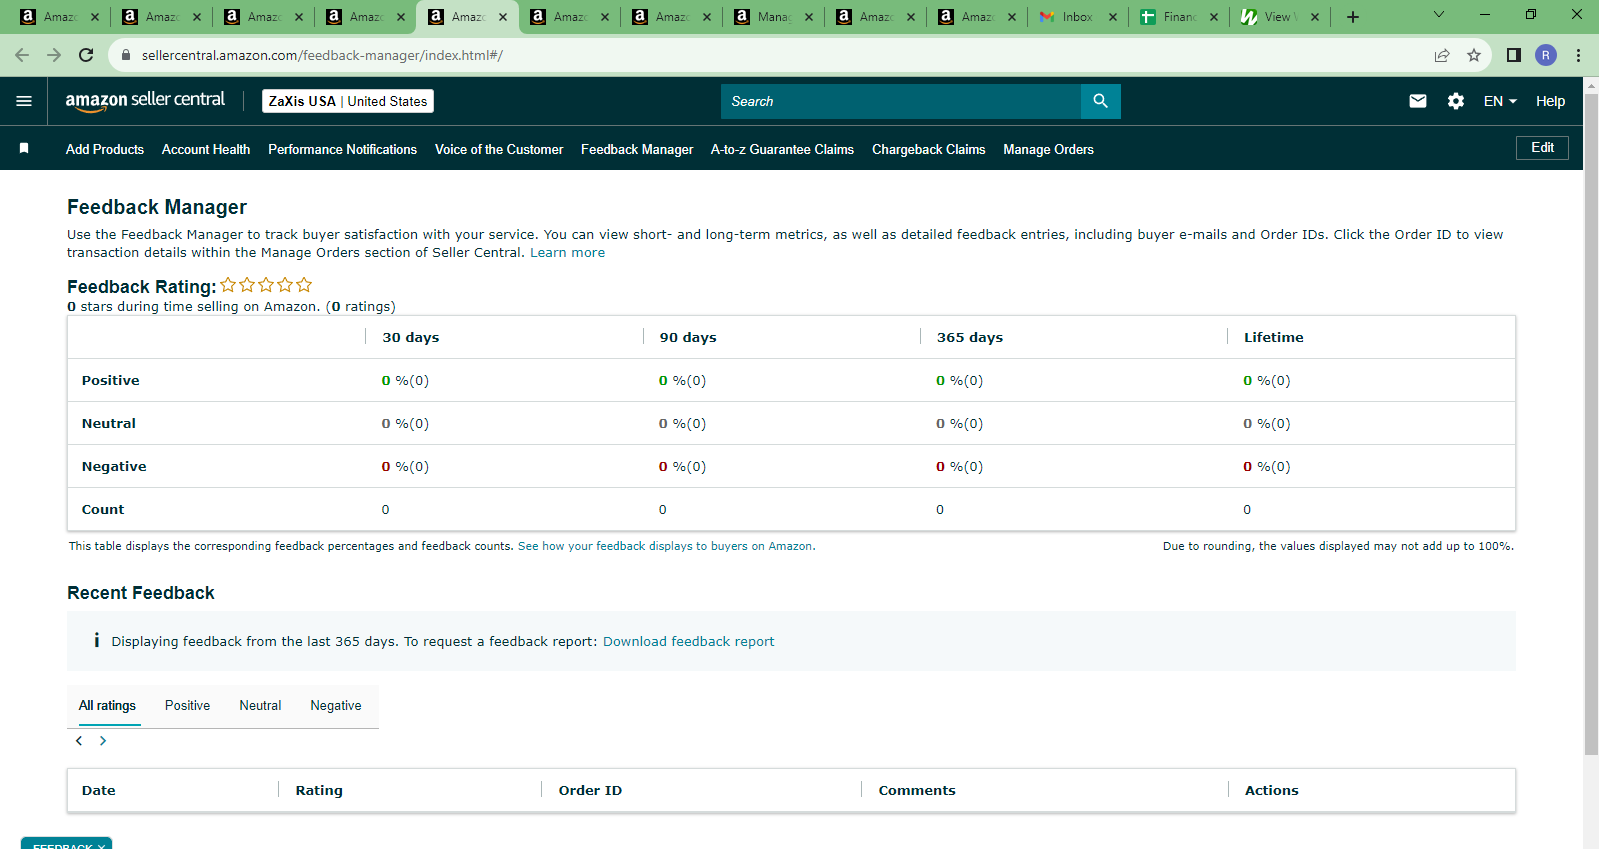Open Add Products in the navigation bar
Screen dimensions: 1599x849
[105, 149]
